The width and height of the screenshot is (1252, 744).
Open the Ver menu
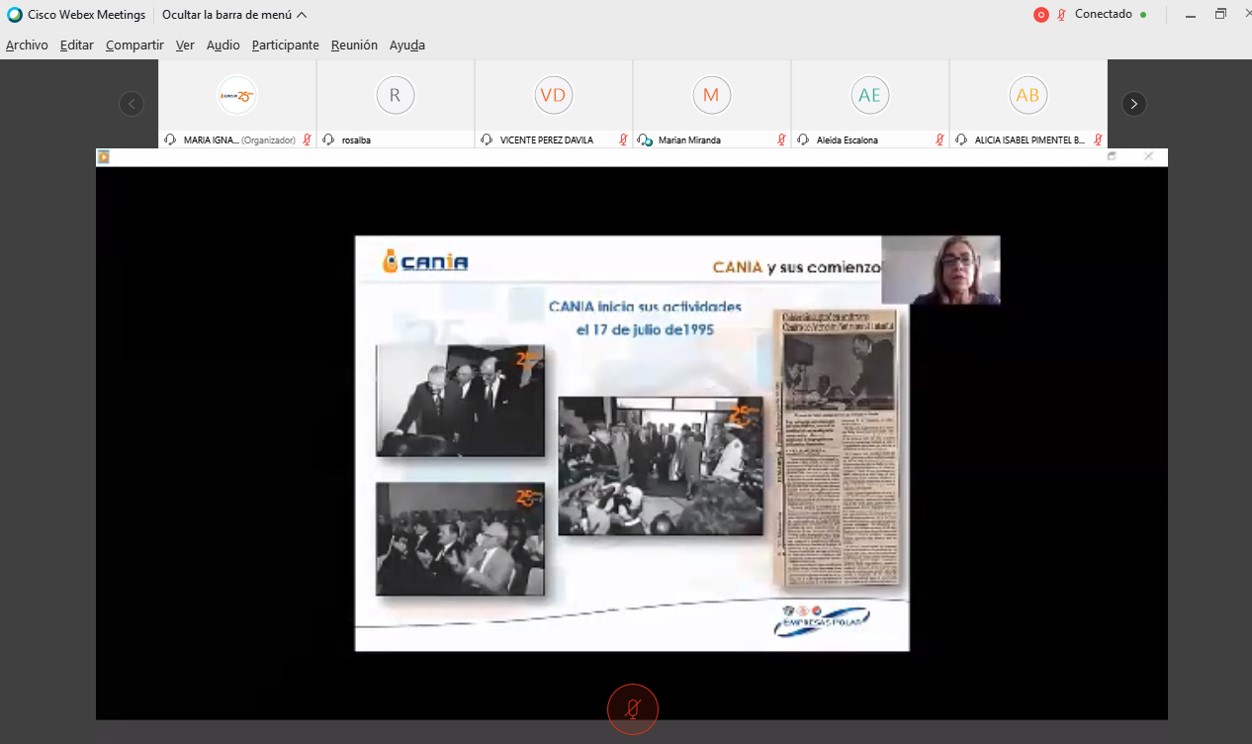coord(185,45)
